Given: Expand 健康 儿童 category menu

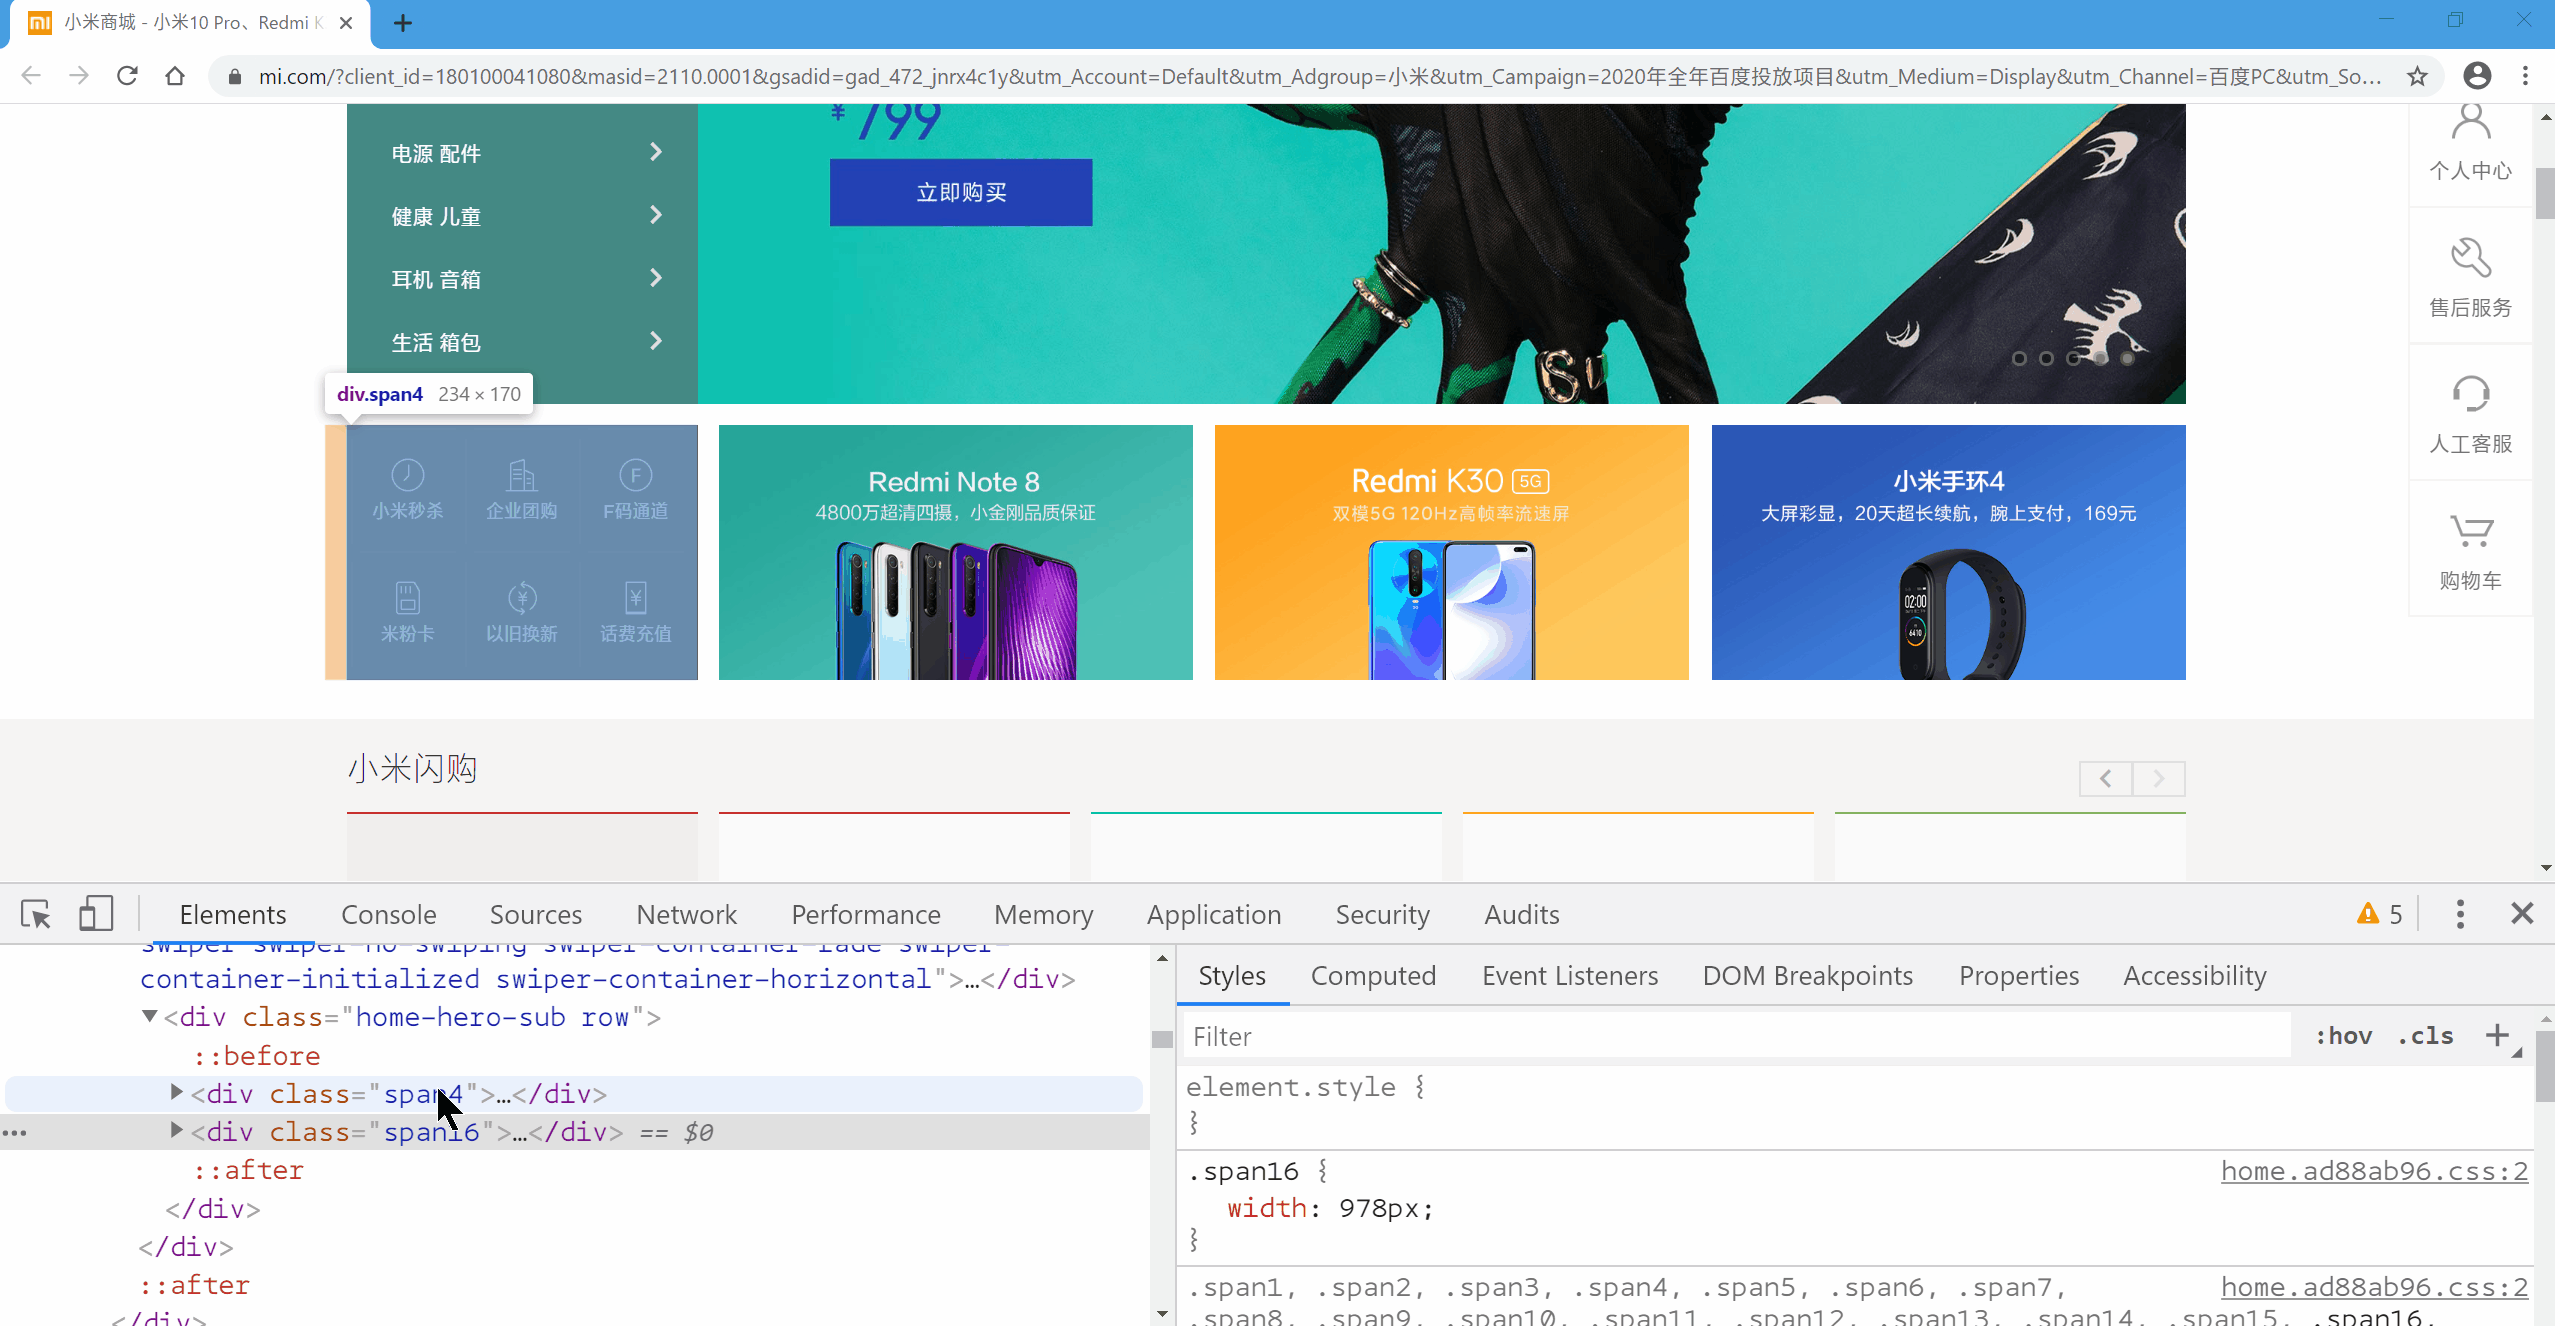Looking at the screenshot, I should point(522,216).
